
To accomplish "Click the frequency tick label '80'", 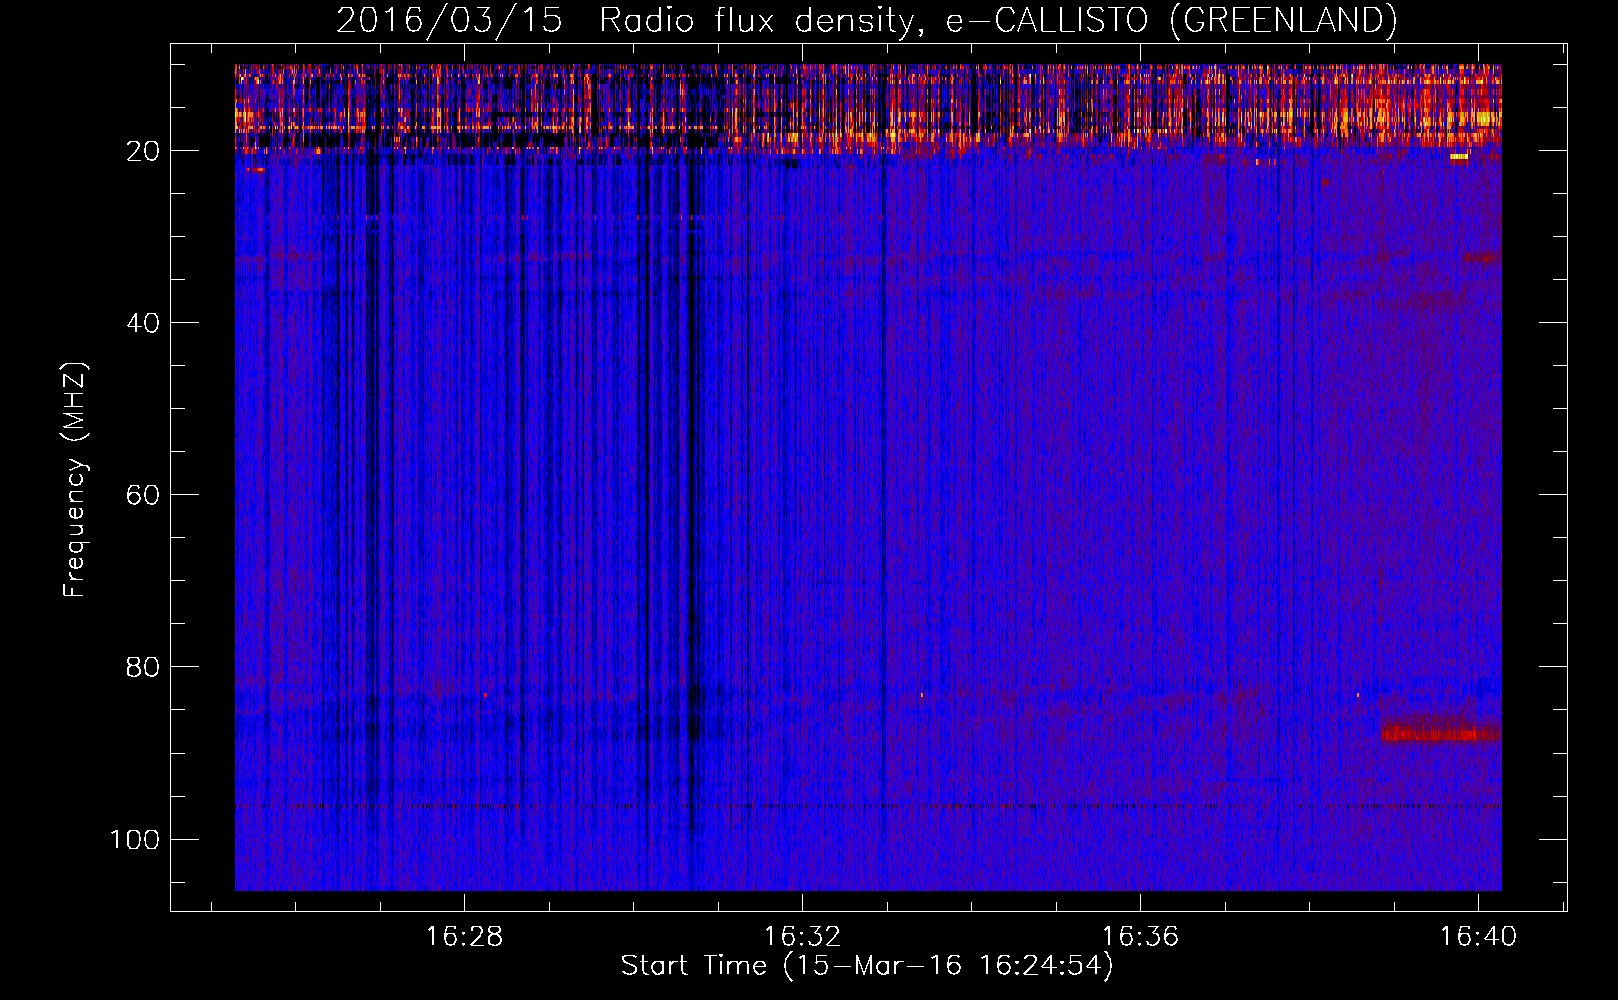I will [x=144, y=667].
